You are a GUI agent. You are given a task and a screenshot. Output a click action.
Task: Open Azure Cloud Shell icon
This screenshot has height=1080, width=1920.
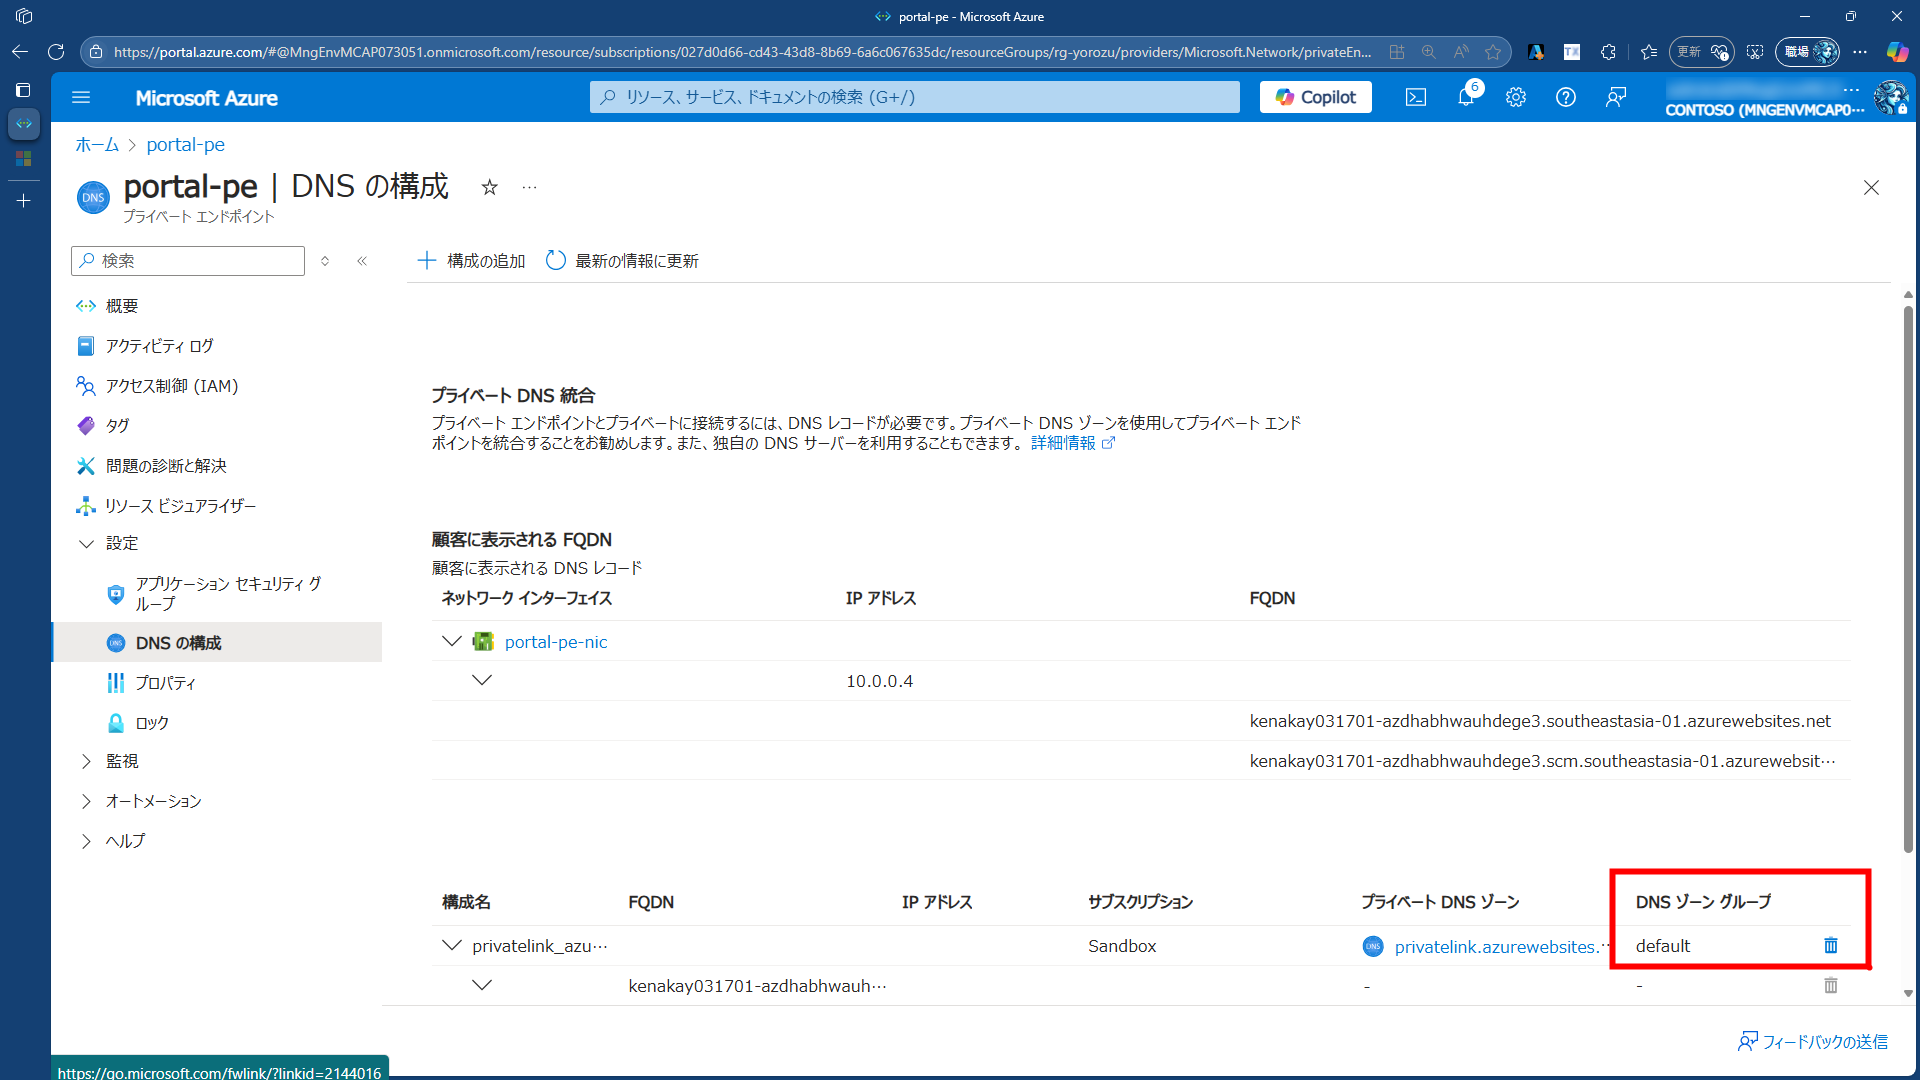coord(1415,97)
